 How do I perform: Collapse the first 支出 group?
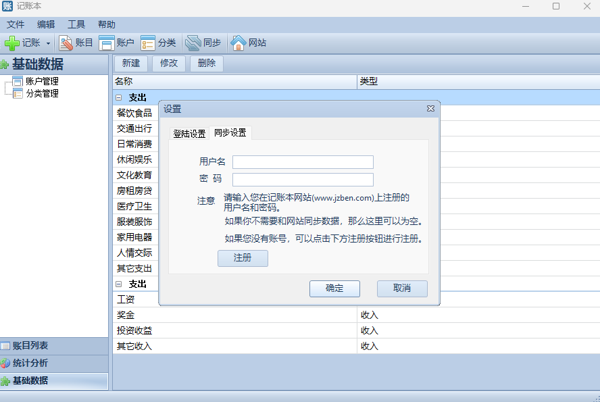pos(119,98)
